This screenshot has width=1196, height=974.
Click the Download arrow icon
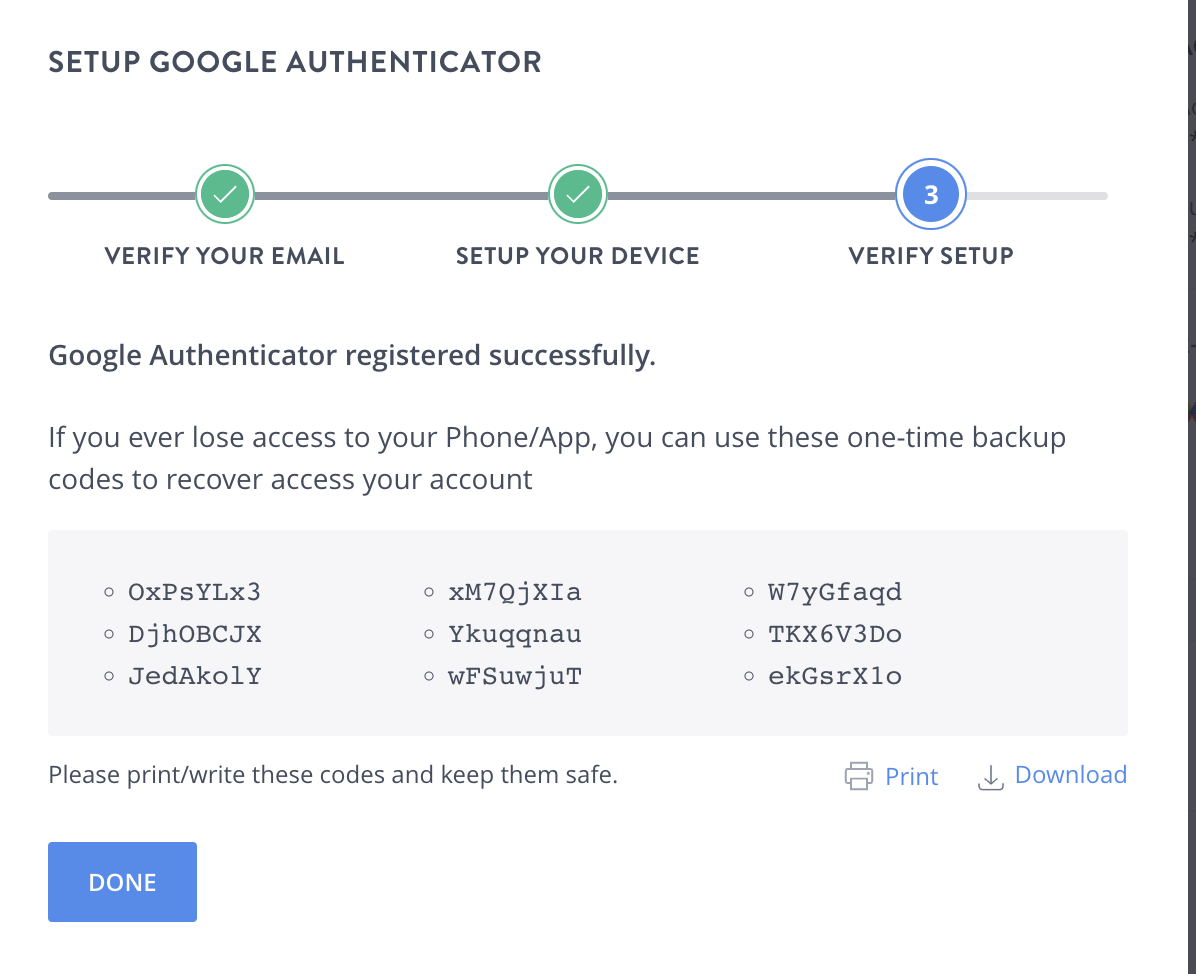click(990, 777)
